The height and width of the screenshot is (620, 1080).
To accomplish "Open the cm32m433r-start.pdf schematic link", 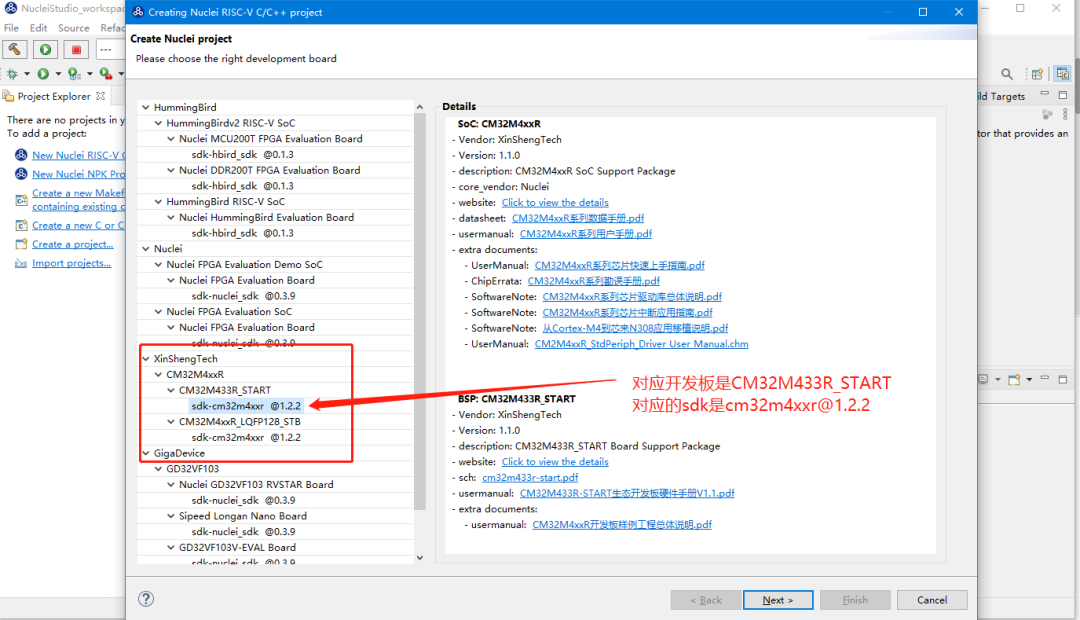I will pyautogui.click(x=530, y=477).
